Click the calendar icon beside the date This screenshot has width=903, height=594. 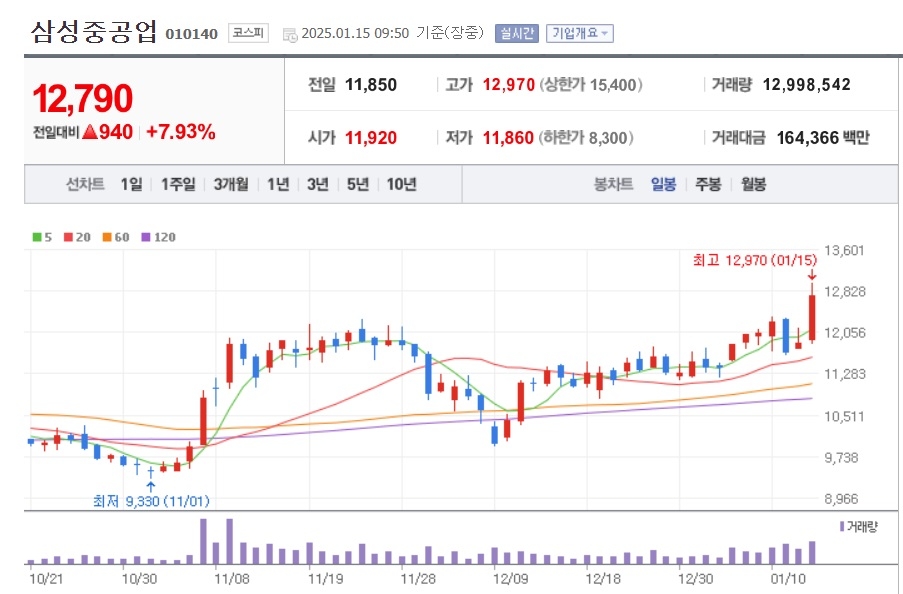tap(290, 35)
